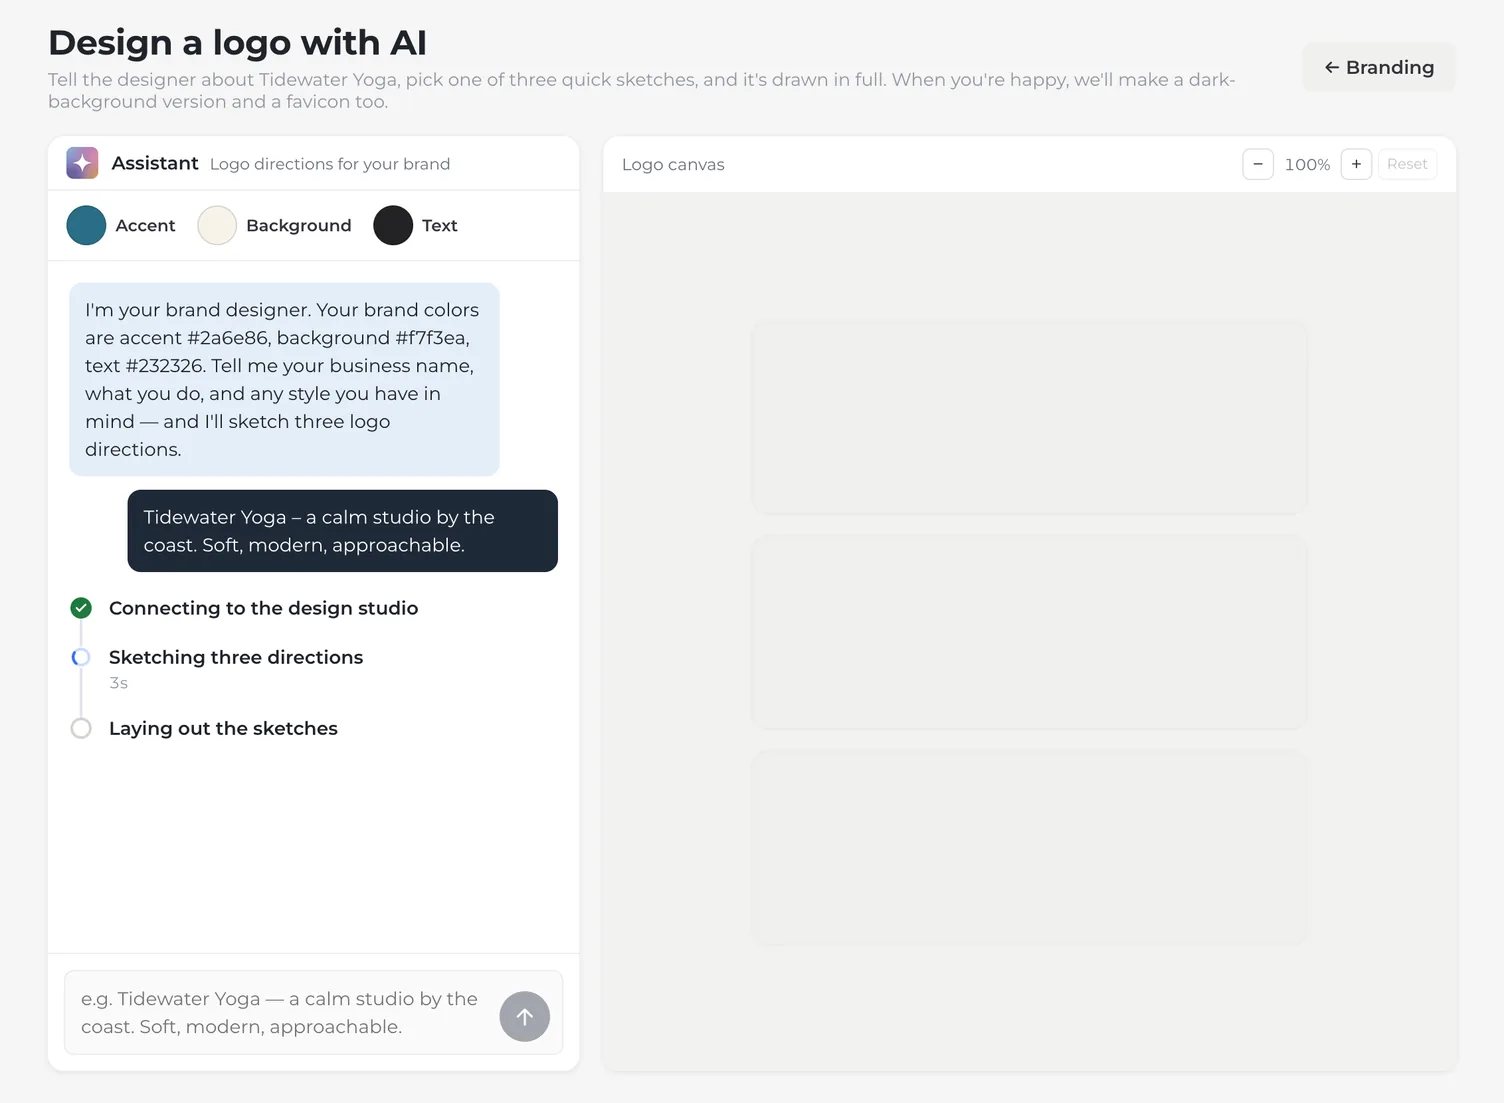Click the 'Logo canvas' label
This screenshot has height=1103, width=1504.
click(x=673, y=164)
